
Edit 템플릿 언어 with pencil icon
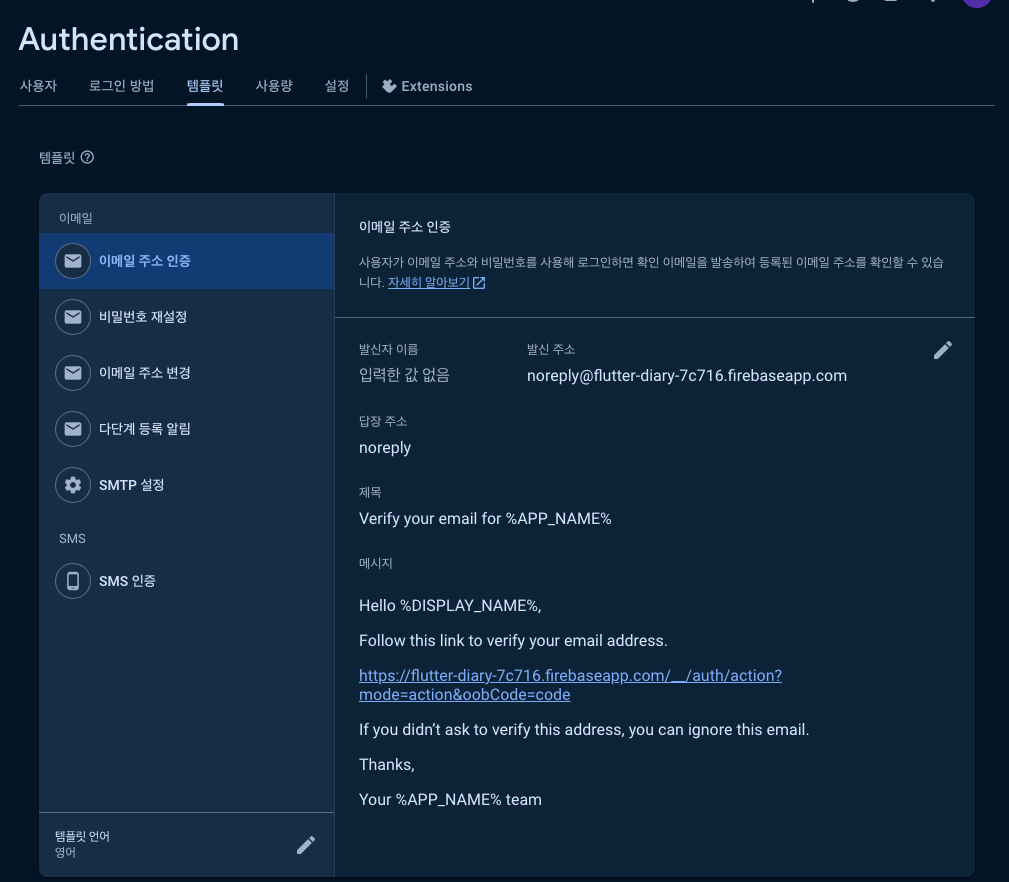(306, 845)
